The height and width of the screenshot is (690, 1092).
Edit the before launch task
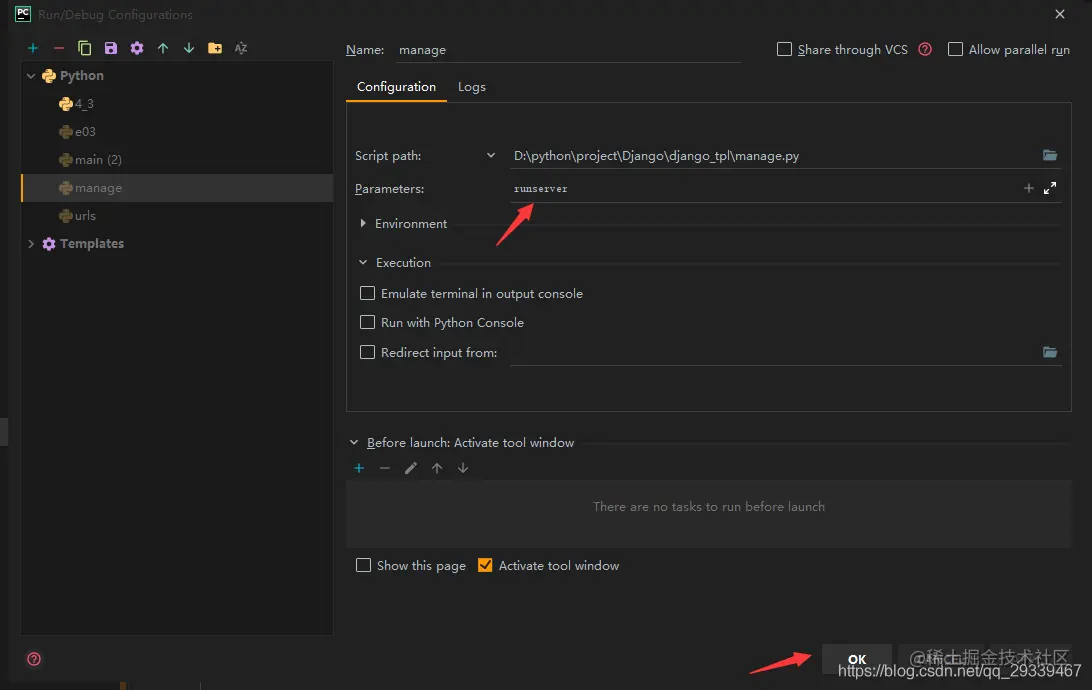411,468
